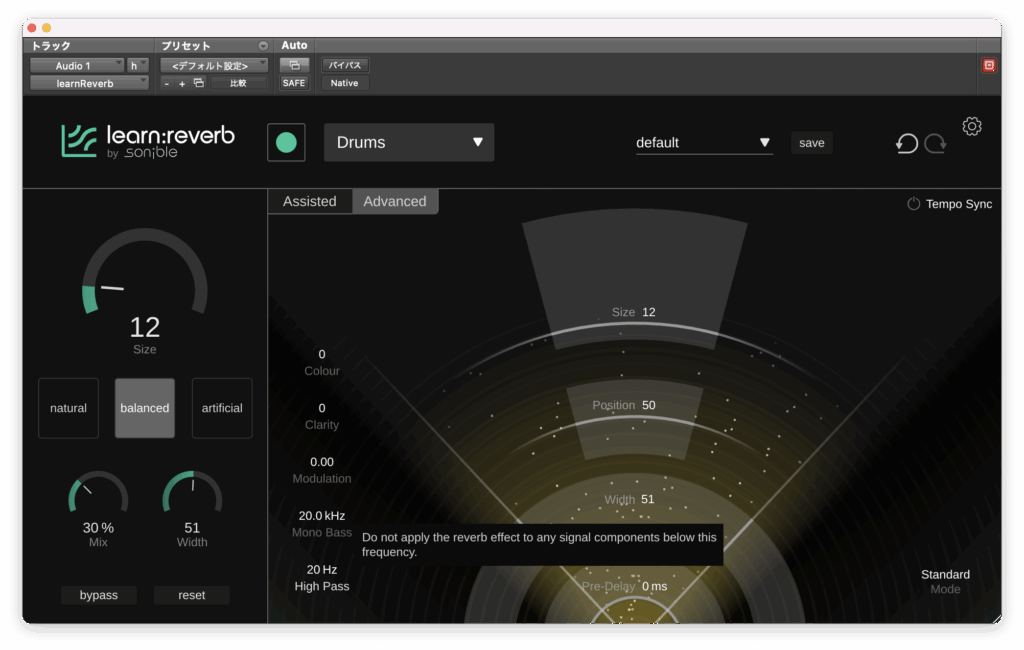Click the Position 50 label in the visualizer

point(624,405)
